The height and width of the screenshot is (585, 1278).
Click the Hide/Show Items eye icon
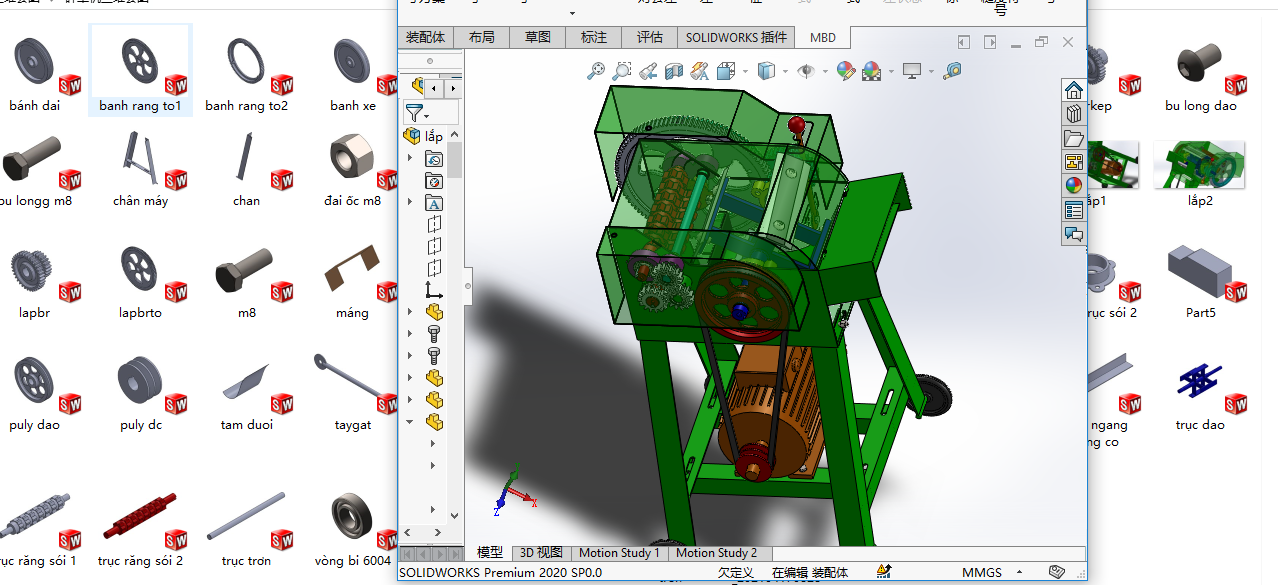(x=804, y=71)
